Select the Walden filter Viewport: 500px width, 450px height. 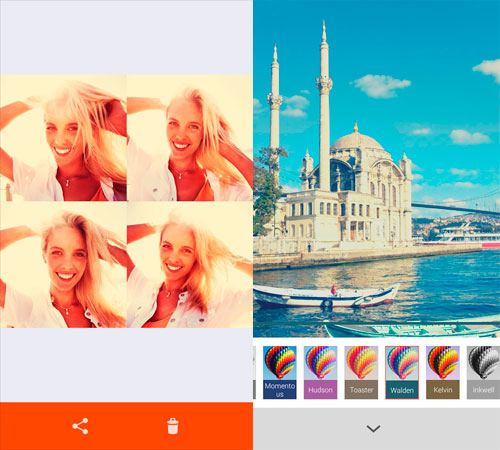[402, 372]
